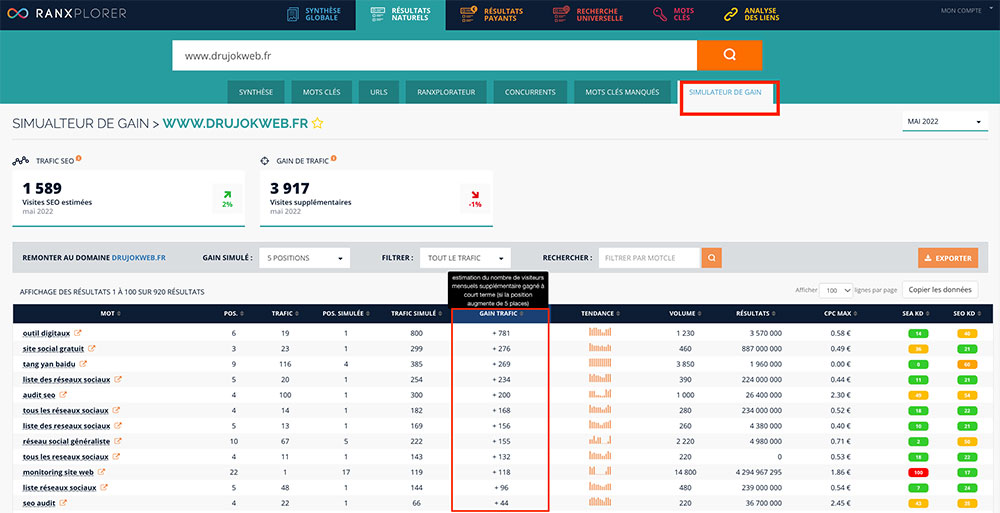
Task: Switch to Synthèse tab
Action: [256, 92]
